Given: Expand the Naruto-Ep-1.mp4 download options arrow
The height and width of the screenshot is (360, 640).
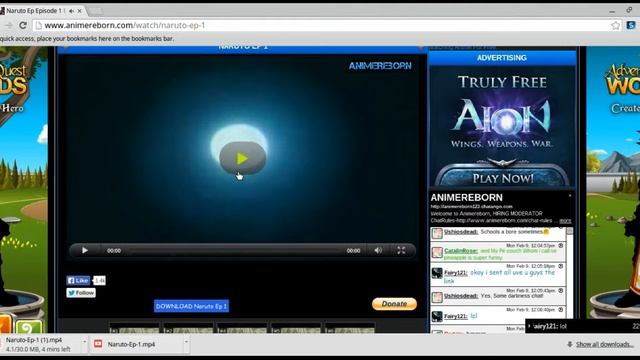Looking at the screenshot, I should tap(186, 341).
